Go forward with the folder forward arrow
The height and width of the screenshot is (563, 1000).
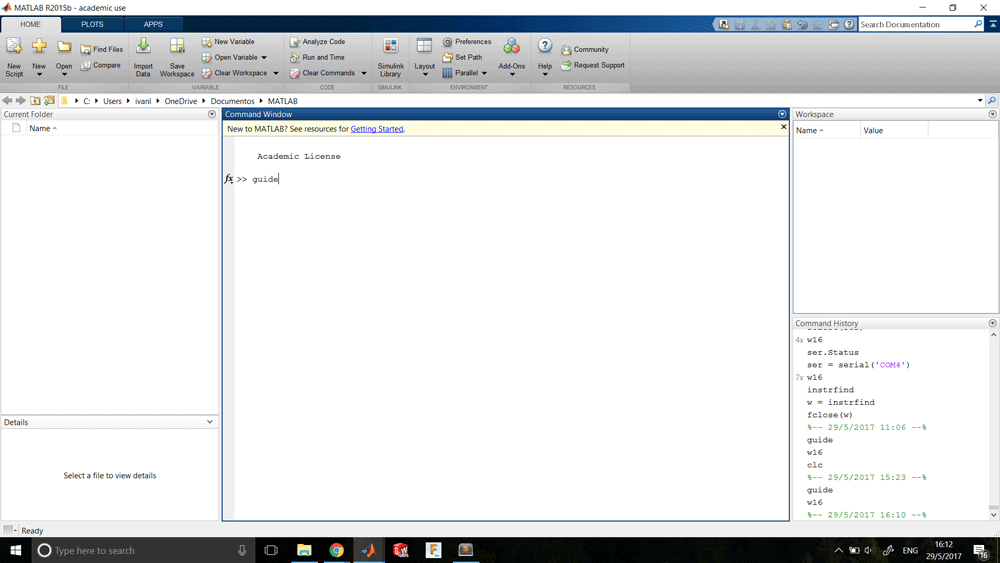20,101
